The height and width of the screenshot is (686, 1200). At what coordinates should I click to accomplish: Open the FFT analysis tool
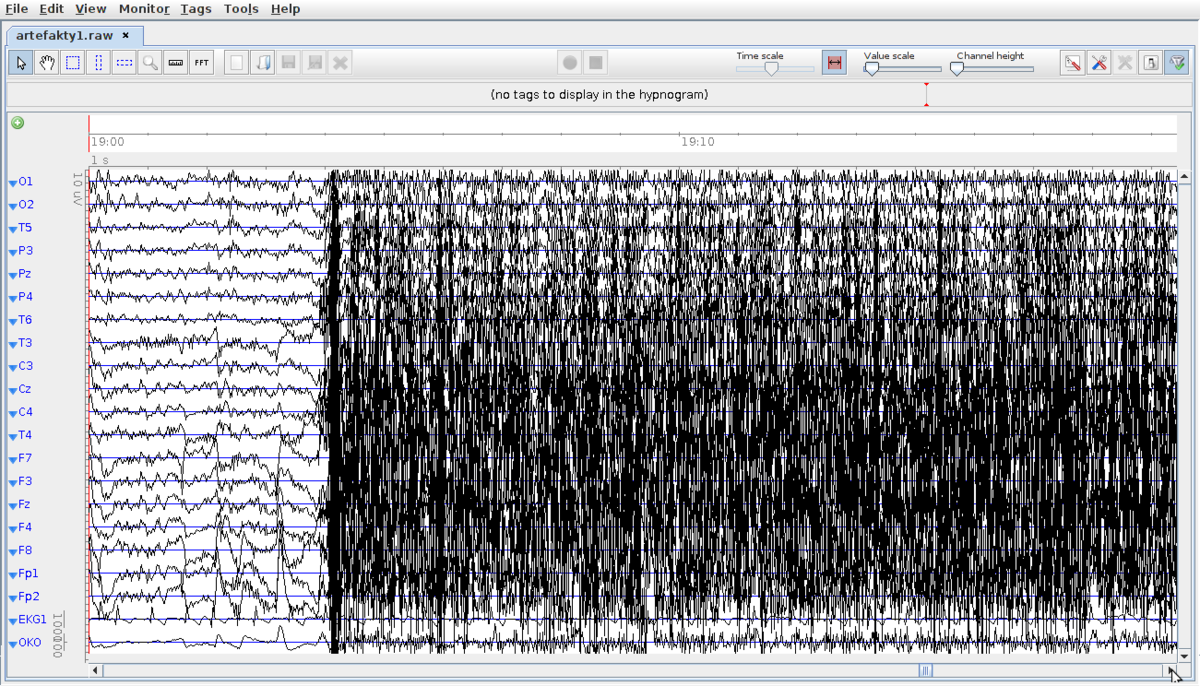201,62
